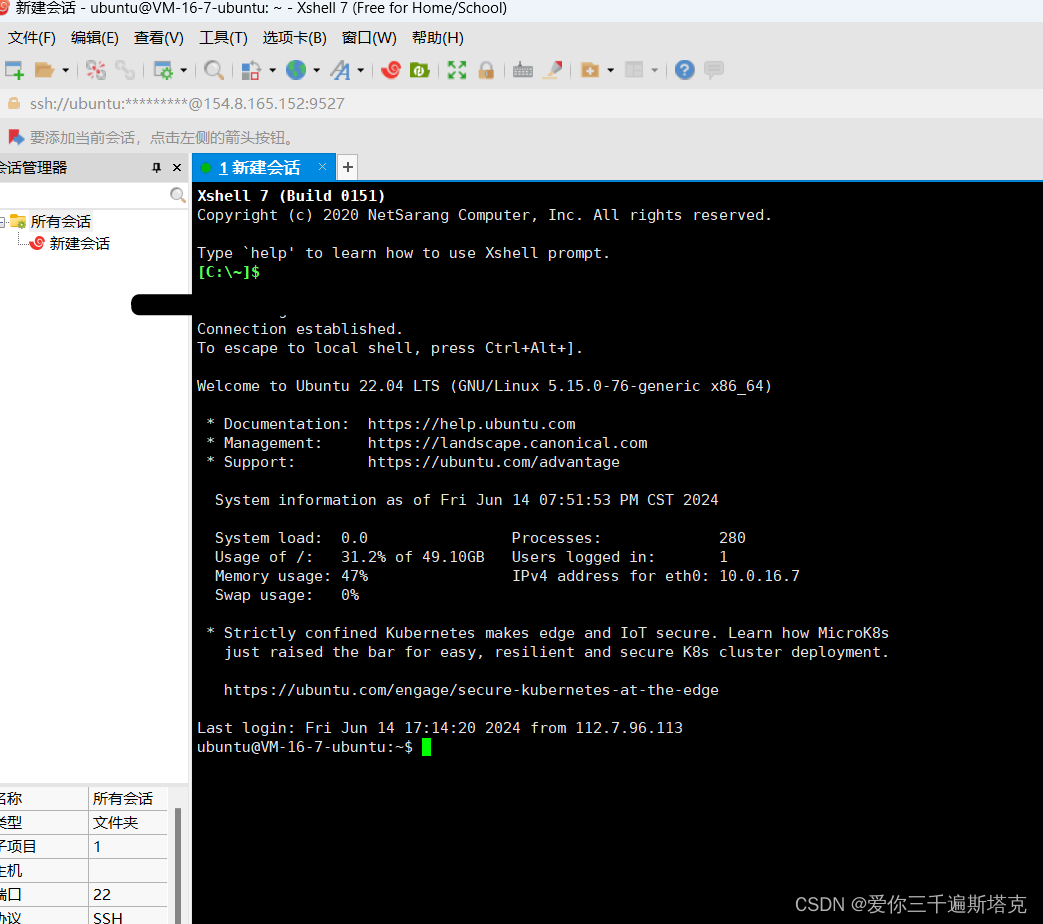
Task: Launch Xftp file transfer from the toolbar
Action: (x=419, y=70)
